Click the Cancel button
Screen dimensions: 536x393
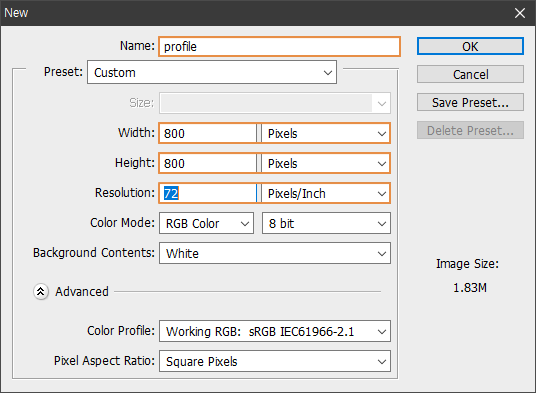(x=470, y=74)
